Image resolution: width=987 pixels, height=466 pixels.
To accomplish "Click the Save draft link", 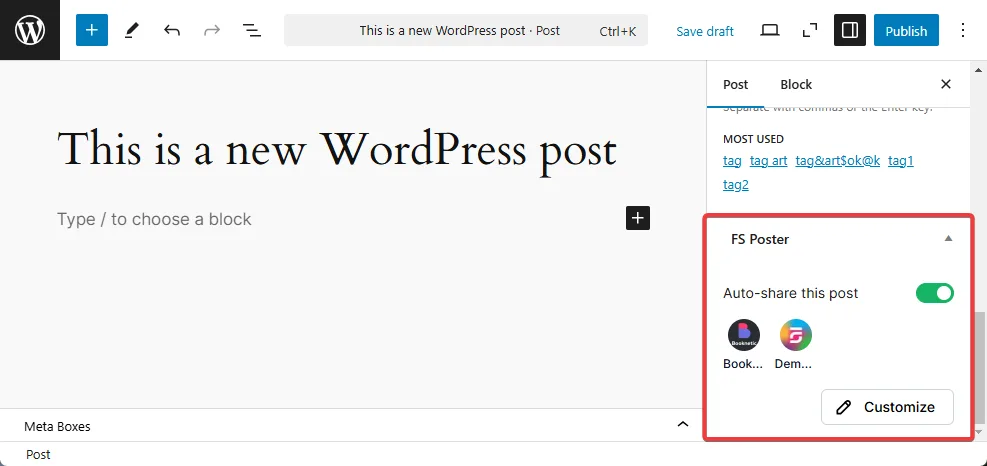I will point(705,31).
